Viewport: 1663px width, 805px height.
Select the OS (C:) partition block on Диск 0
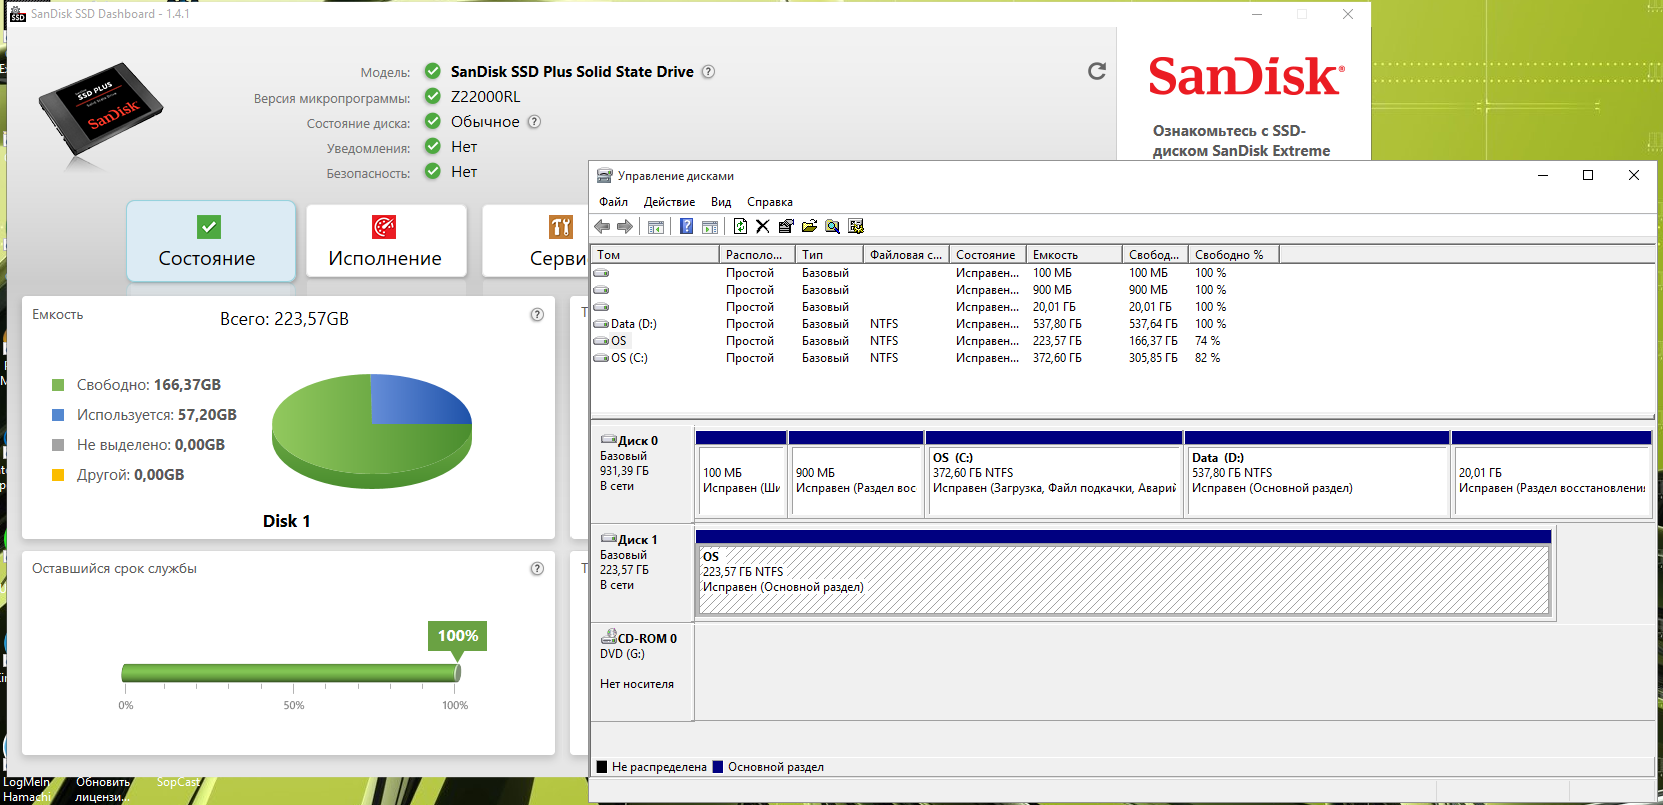pos(1054,474)
